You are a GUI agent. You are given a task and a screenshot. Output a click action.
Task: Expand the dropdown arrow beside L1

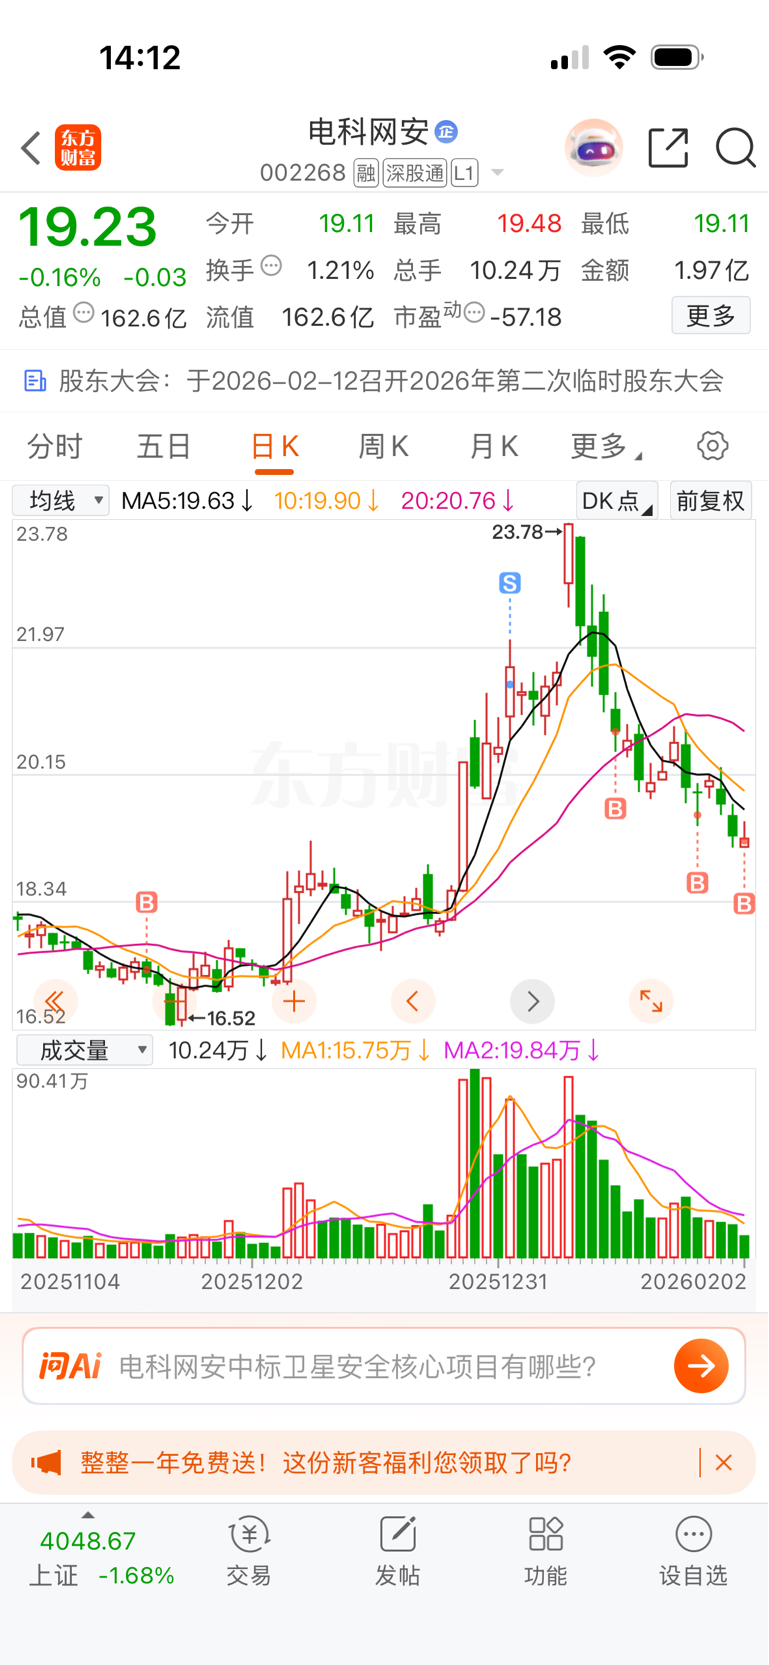(x=497, y=173)
